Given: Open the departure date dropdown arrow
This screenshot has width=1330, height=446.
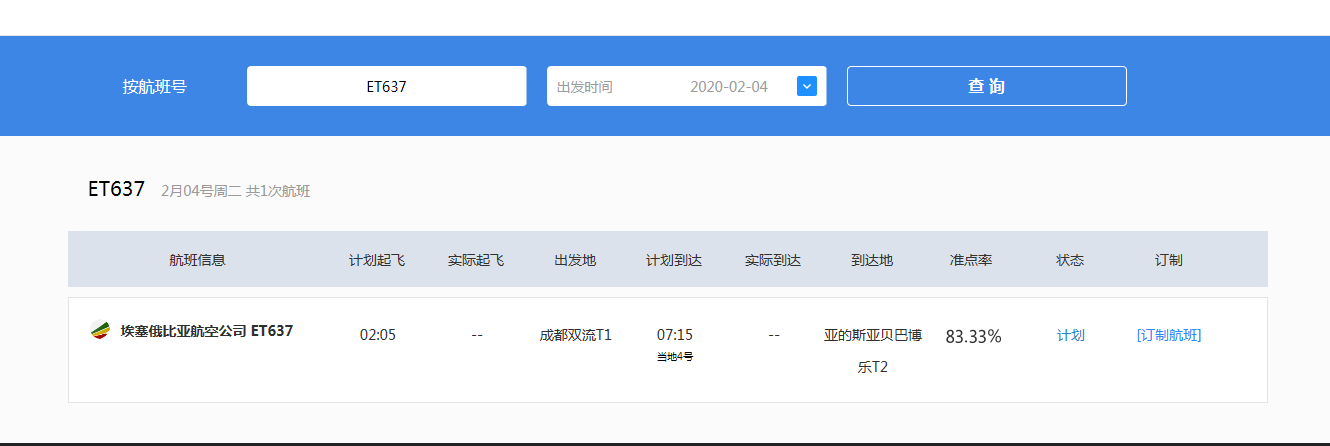Looking at the screenshot, I should click(807, 86).
